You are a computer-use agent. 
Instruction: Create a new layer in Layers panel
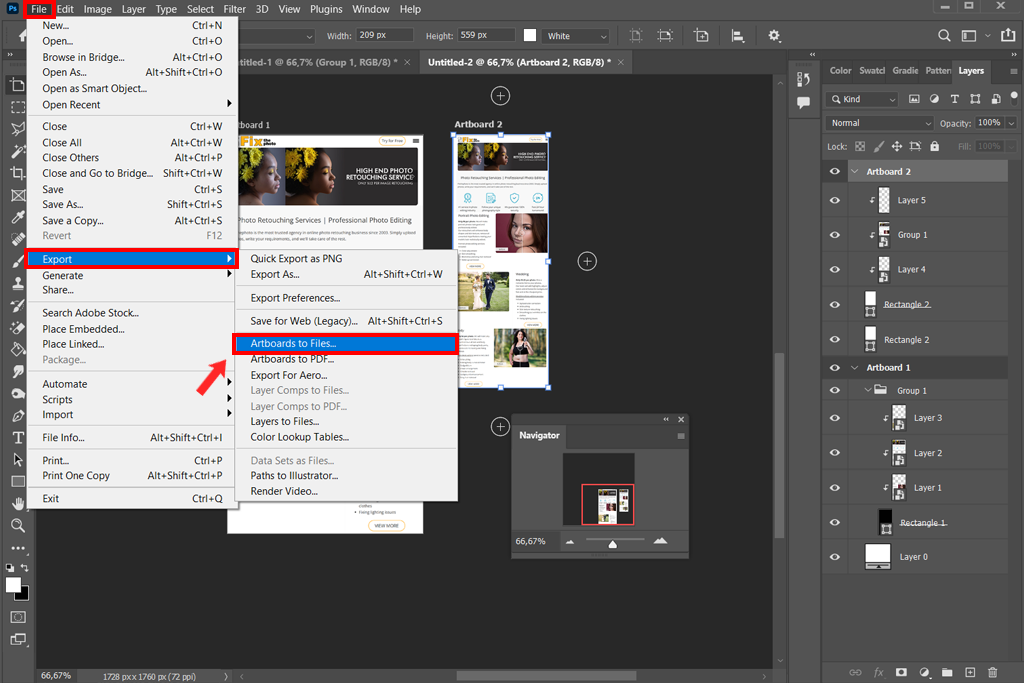coord(970,672)
